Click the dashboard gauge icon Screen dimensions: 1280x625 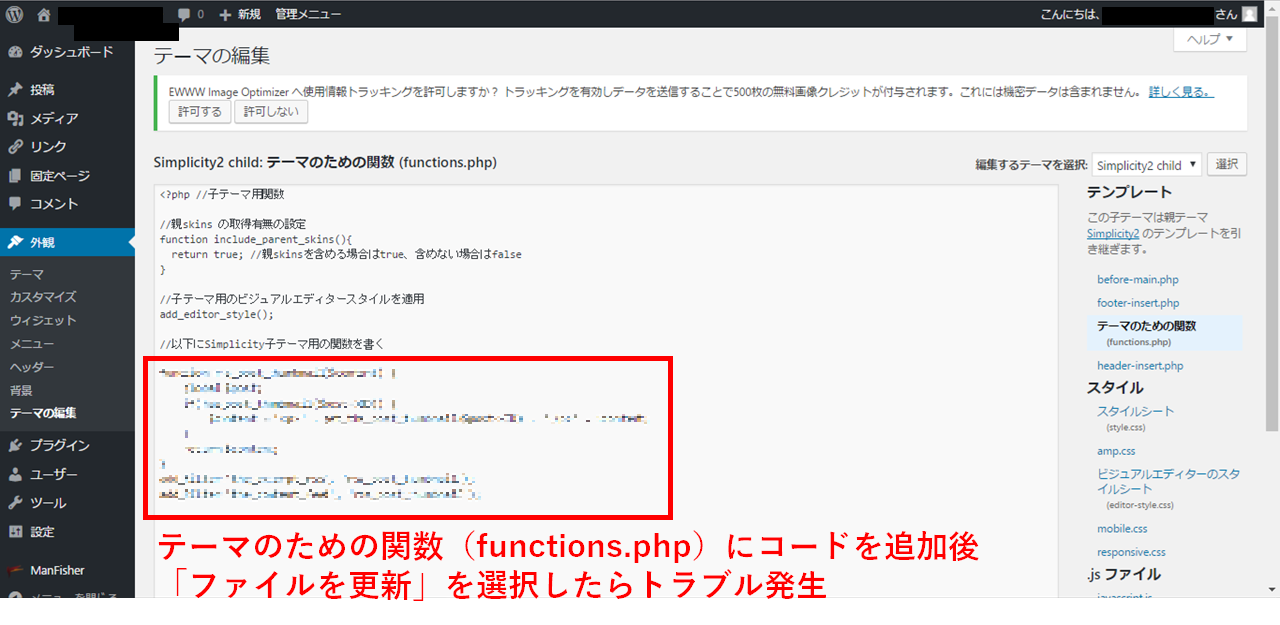click(x=15, y=52)
